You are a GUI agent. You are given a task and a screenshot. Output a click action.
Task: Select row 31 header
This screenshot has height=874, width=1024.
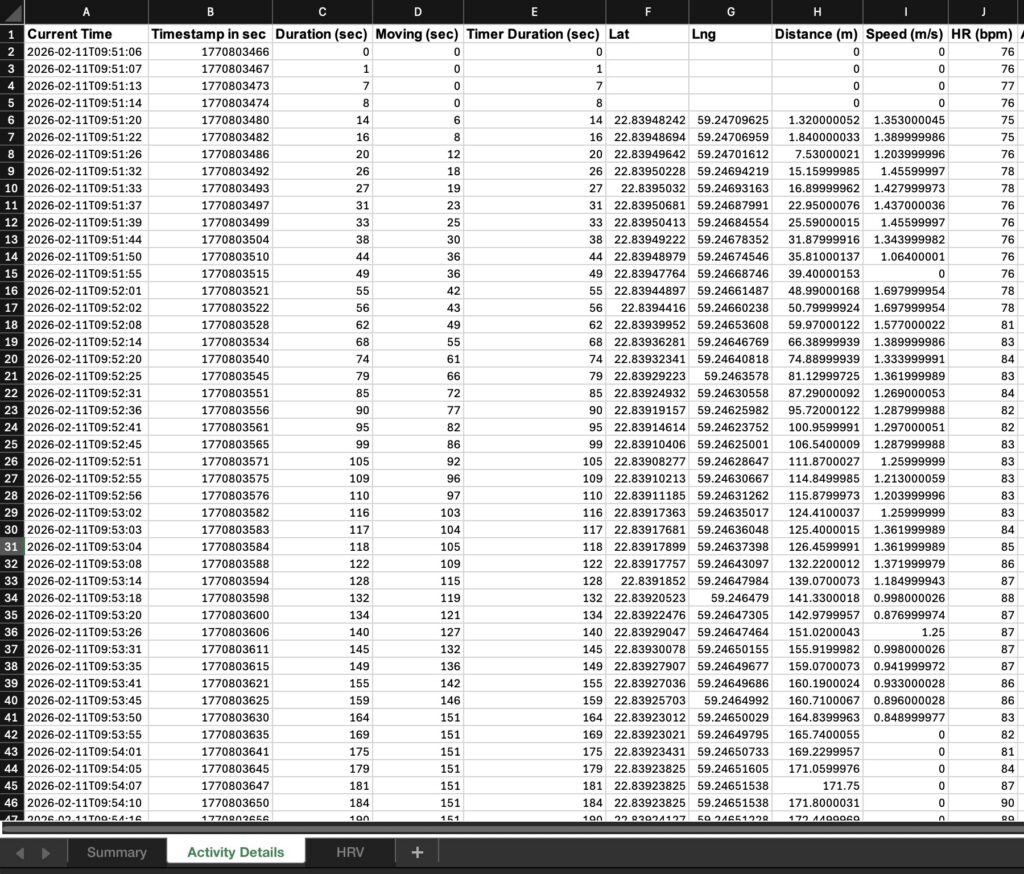click(x=11, y=547)
